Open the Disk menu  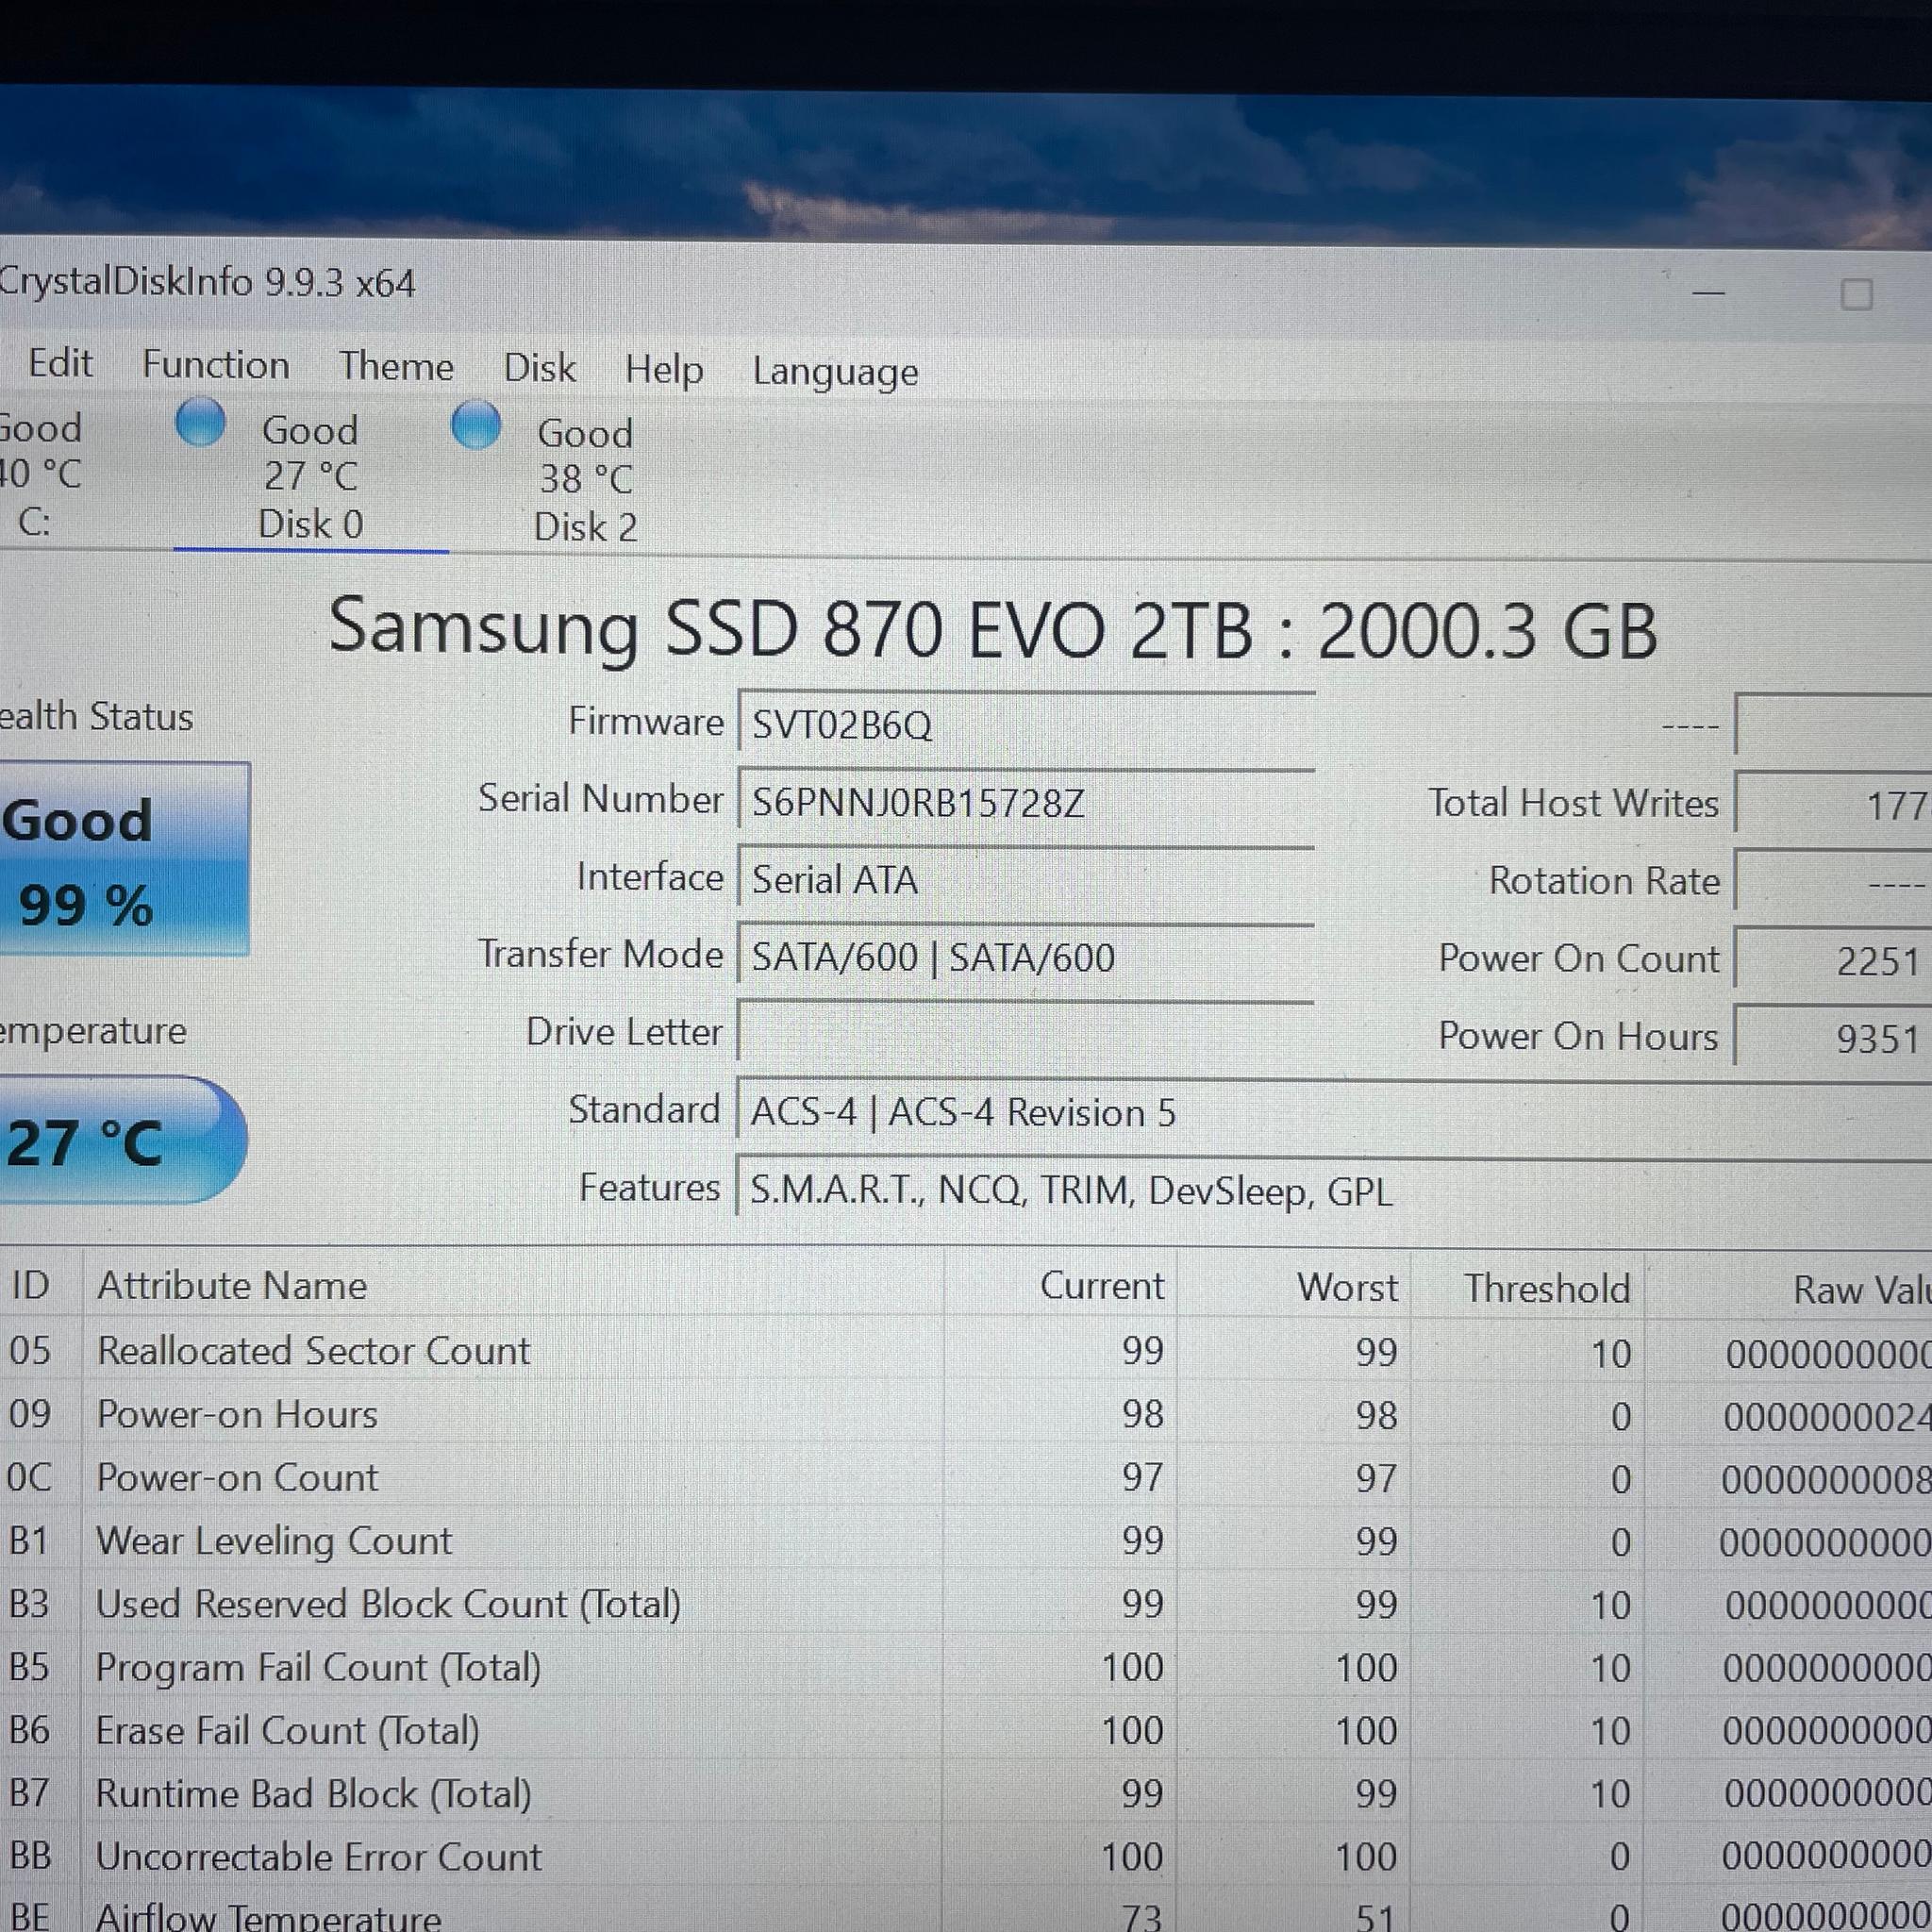pyautogui.click(x=539, y=368)
